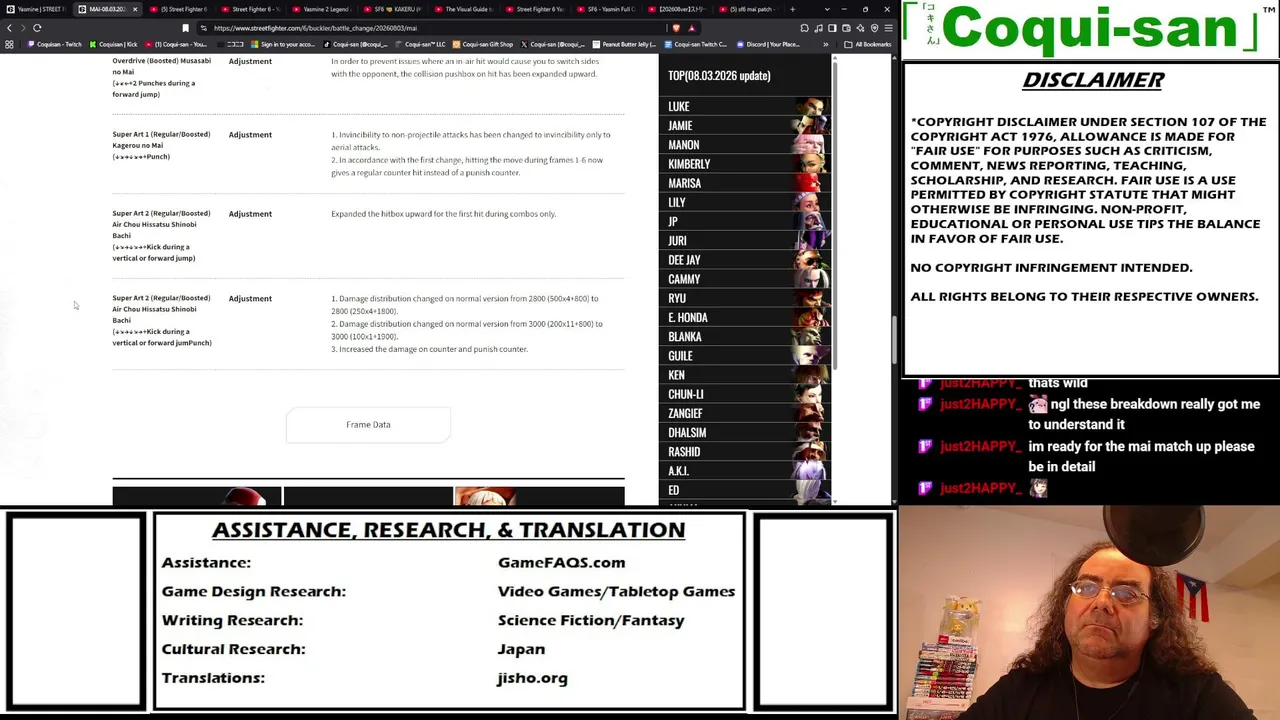This screenshot has width=1280, height=720.
Task: Switch to the Yasmine Street Fighter tab
Action: [x=36, y=9]
